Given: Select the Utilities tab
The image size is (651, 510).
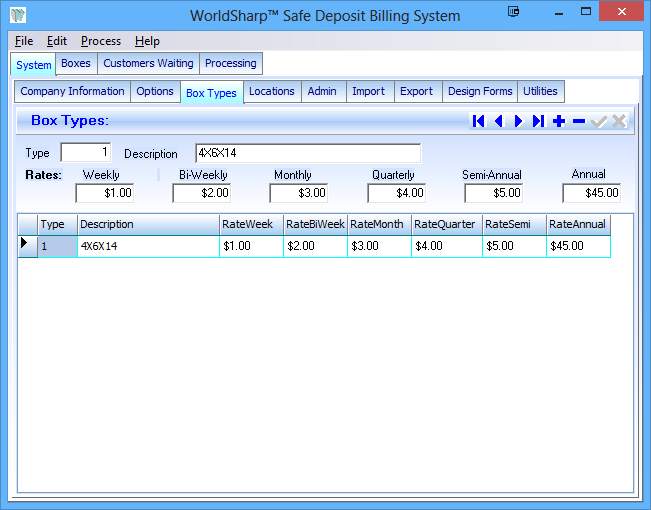Looking at the screenshot, I should coord(540,91).
